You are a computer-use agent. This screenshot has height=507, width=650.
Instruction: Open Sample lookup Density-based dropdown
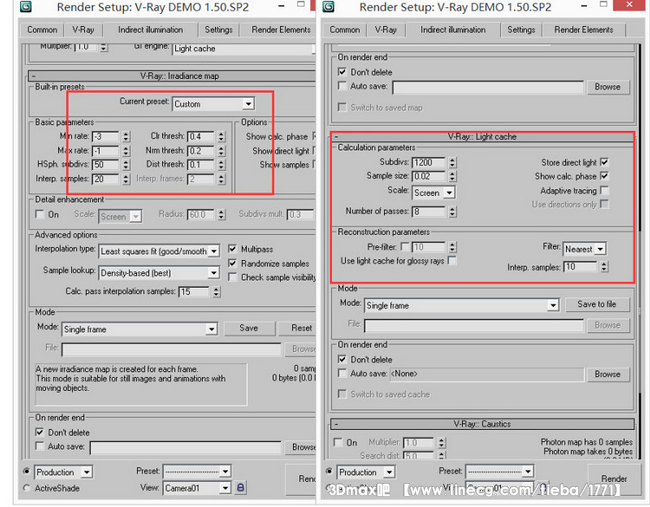click(x=159, y=273)
